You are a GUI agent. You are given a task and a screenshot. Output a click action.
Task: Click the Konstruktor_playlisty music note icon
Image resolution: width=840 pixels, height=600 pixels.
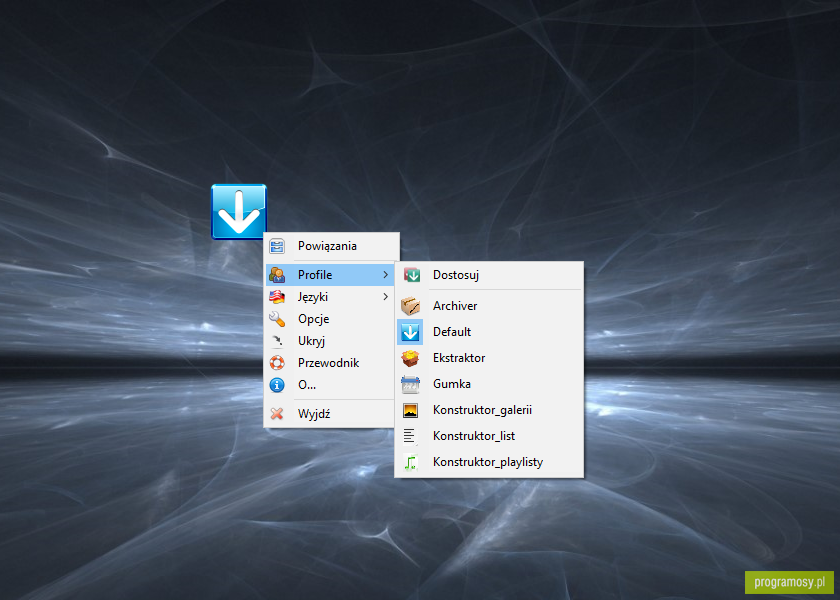[x=410, y=462]
